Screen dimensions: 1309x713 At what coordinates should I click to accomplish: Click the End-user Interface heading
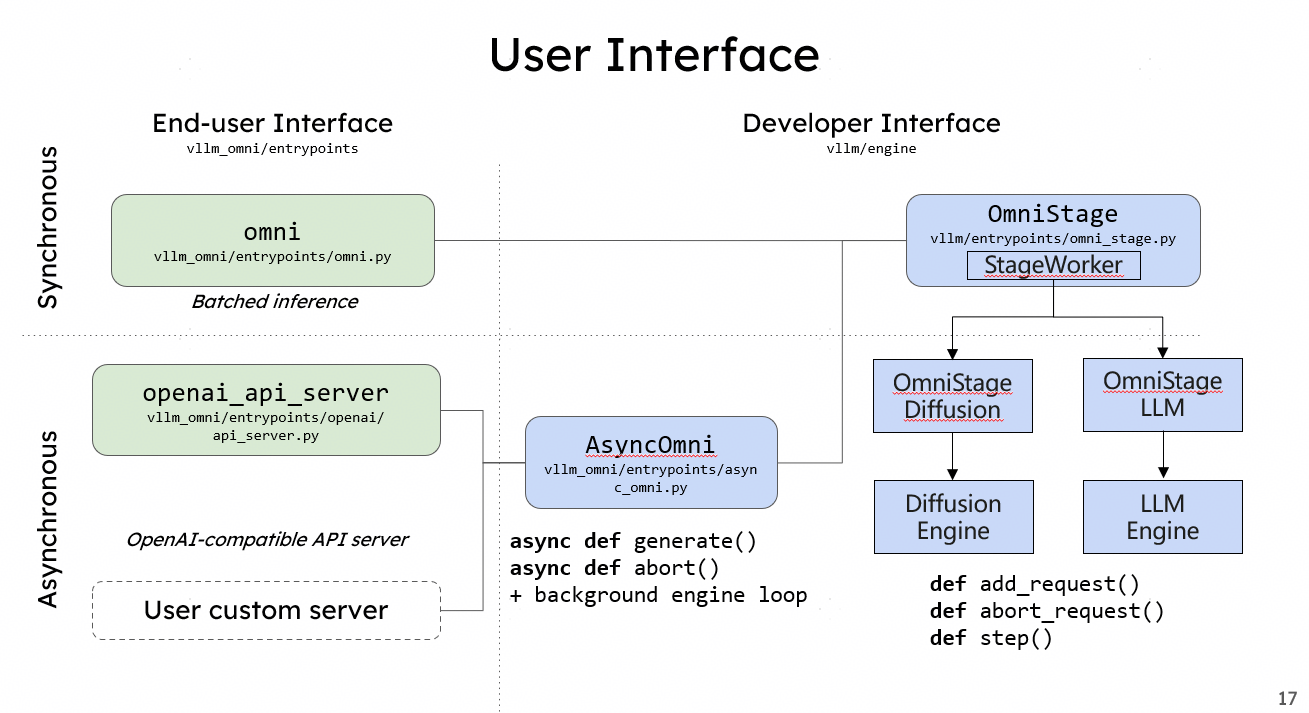coord(272,123)
